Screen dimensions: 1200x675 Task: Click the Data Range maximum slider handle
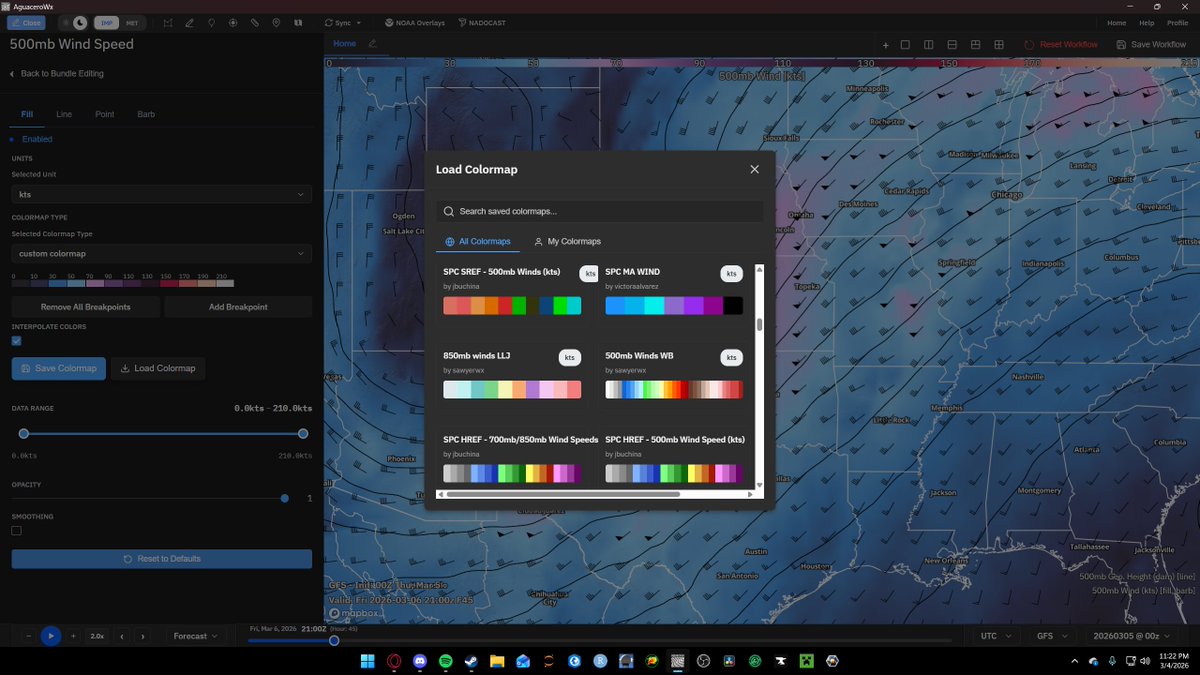303,434
